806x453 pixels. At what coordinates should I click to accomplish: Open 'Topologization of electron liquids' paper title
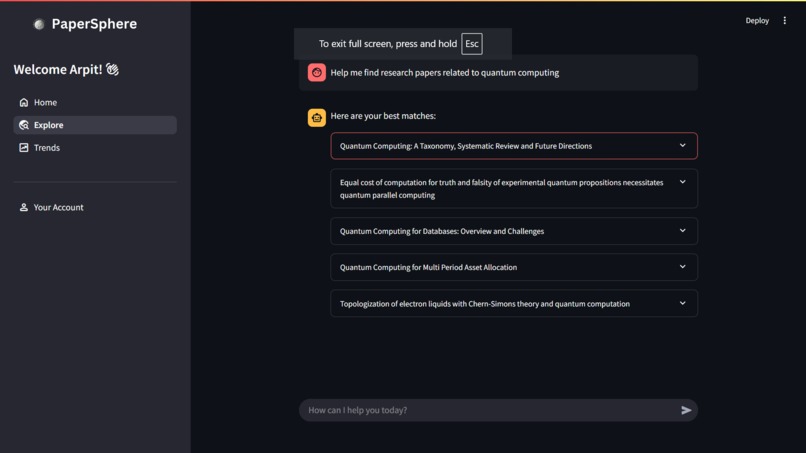pyautogui.click(x=485, y=304)
